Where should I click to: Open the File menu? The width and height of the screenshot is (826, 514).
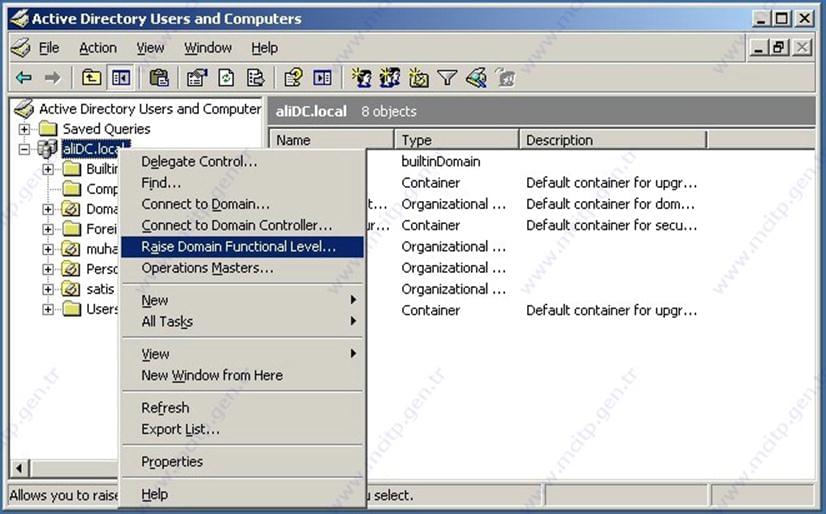click(x=49, y=48)
